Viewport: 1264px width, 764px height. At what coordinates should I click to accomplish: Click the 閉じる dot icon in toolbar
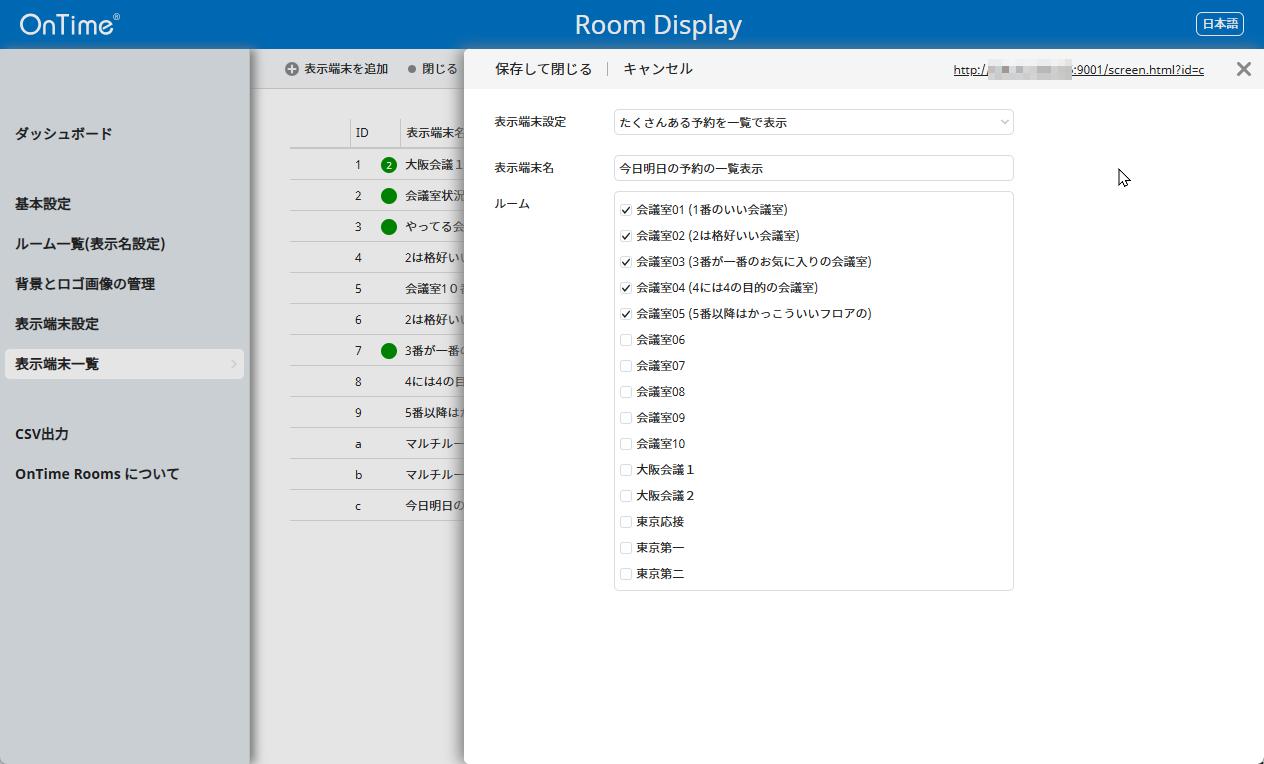pos(412,69)
